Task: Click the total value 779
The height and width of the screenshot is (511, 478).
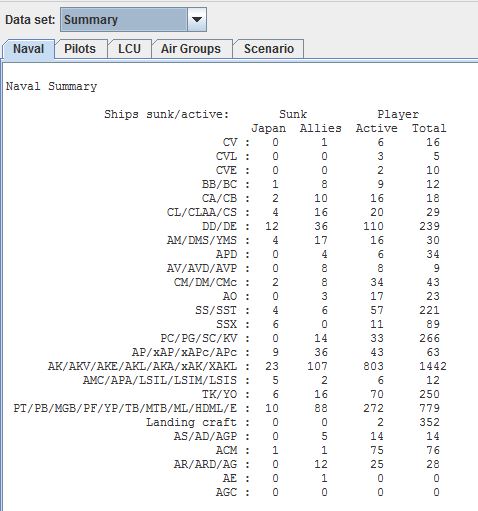Action: [x=429, y=408]
